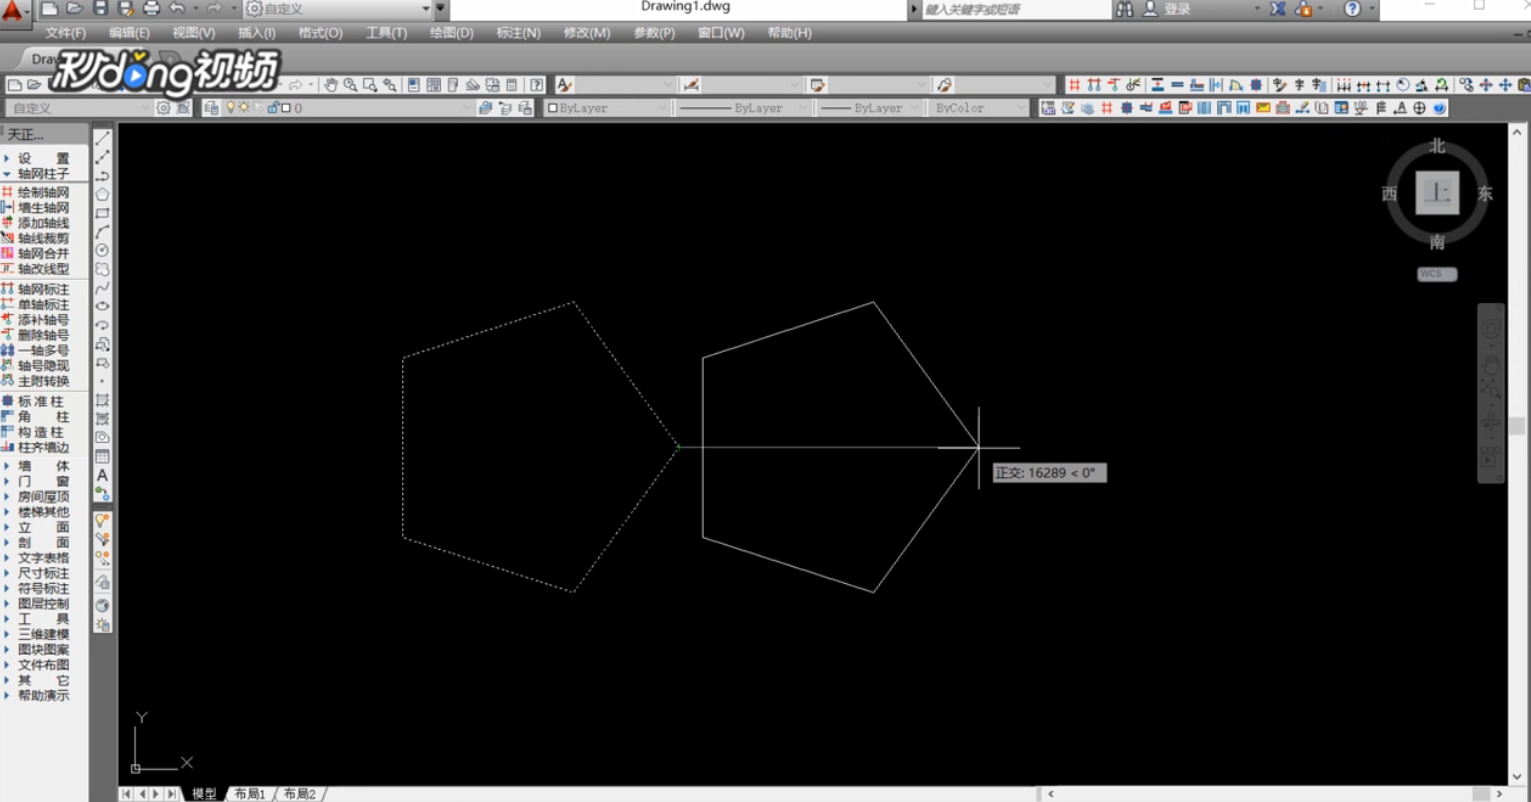Click the ViewCube top face 上
The width and height of the screenshot is (1531, 802).
pos(1437,193)
